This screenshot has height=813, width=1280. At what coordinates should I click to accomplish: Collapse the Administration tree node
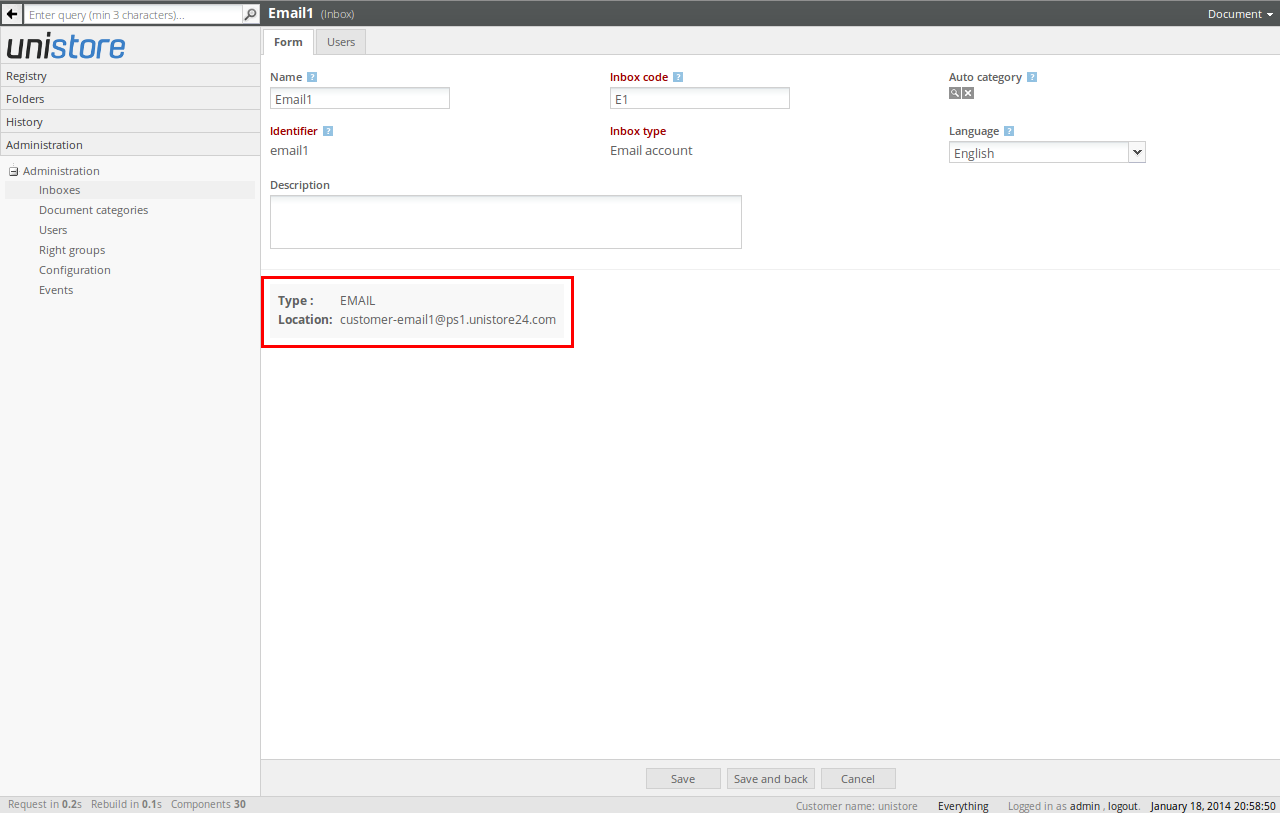click(14, 171)
